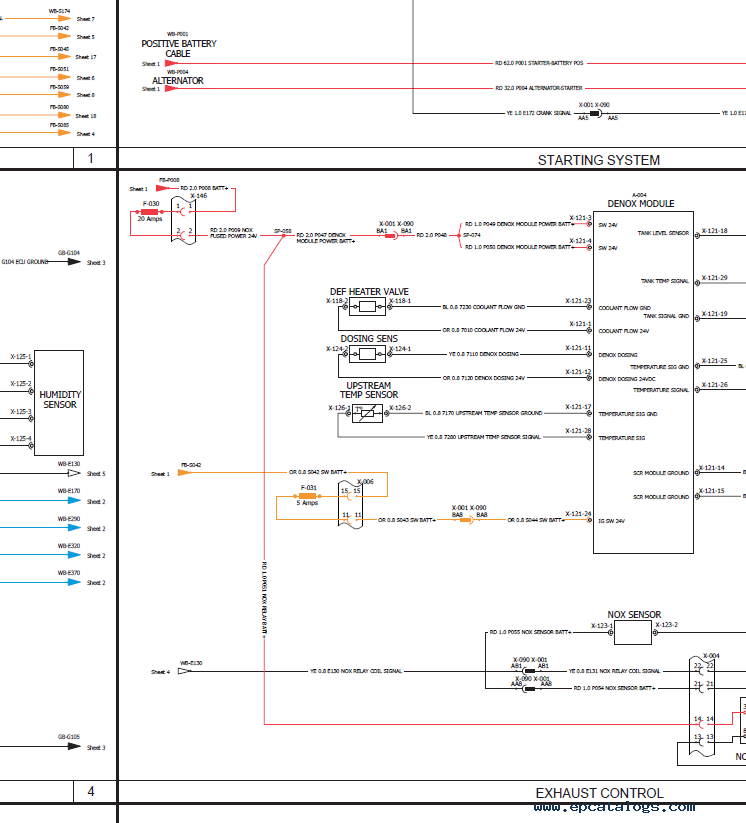Click the G104 ECU GROUND label

(24, 261)
